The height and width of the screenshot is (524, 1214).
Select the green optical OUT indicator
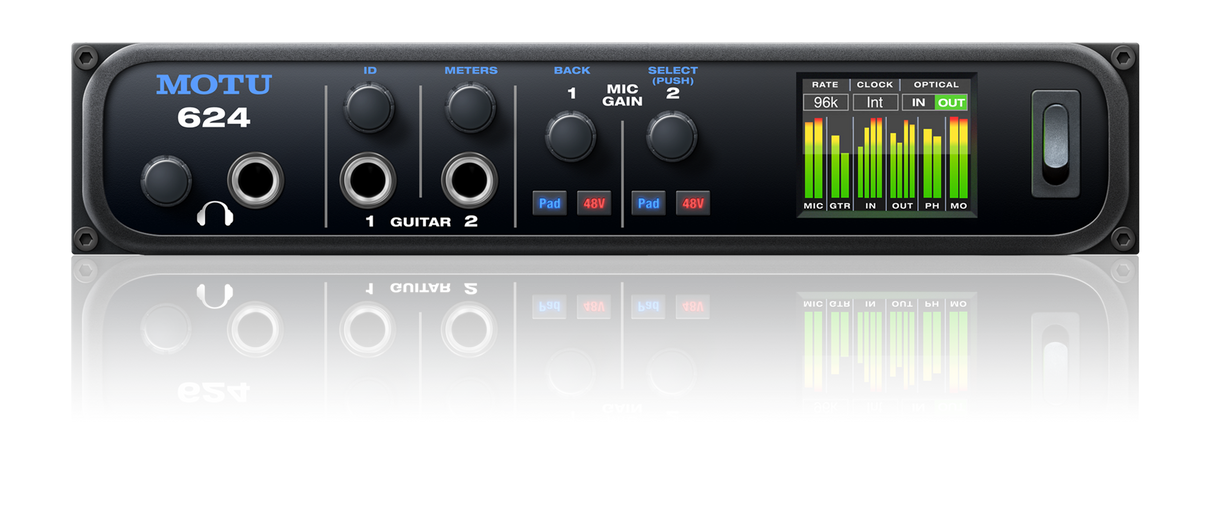[x=951, y=102]
